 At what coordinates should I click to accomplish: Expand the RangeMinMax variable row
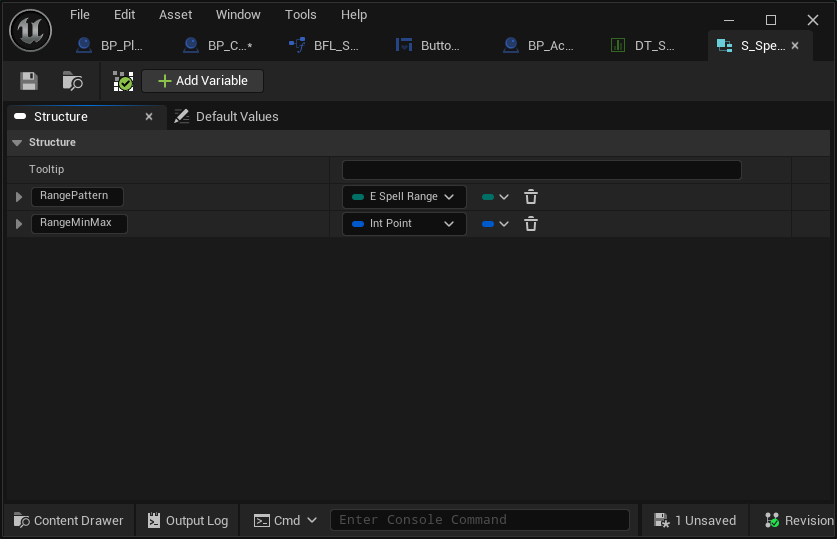[x=19, y=224]
